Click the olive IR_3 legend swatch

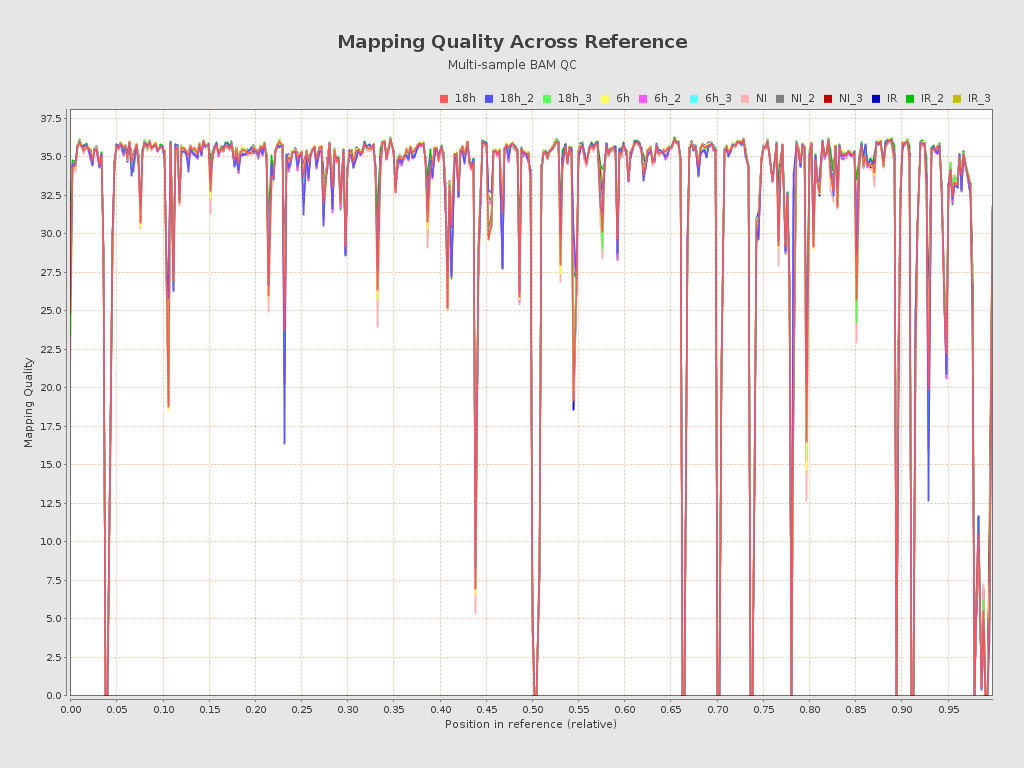(x=957, y=99)
